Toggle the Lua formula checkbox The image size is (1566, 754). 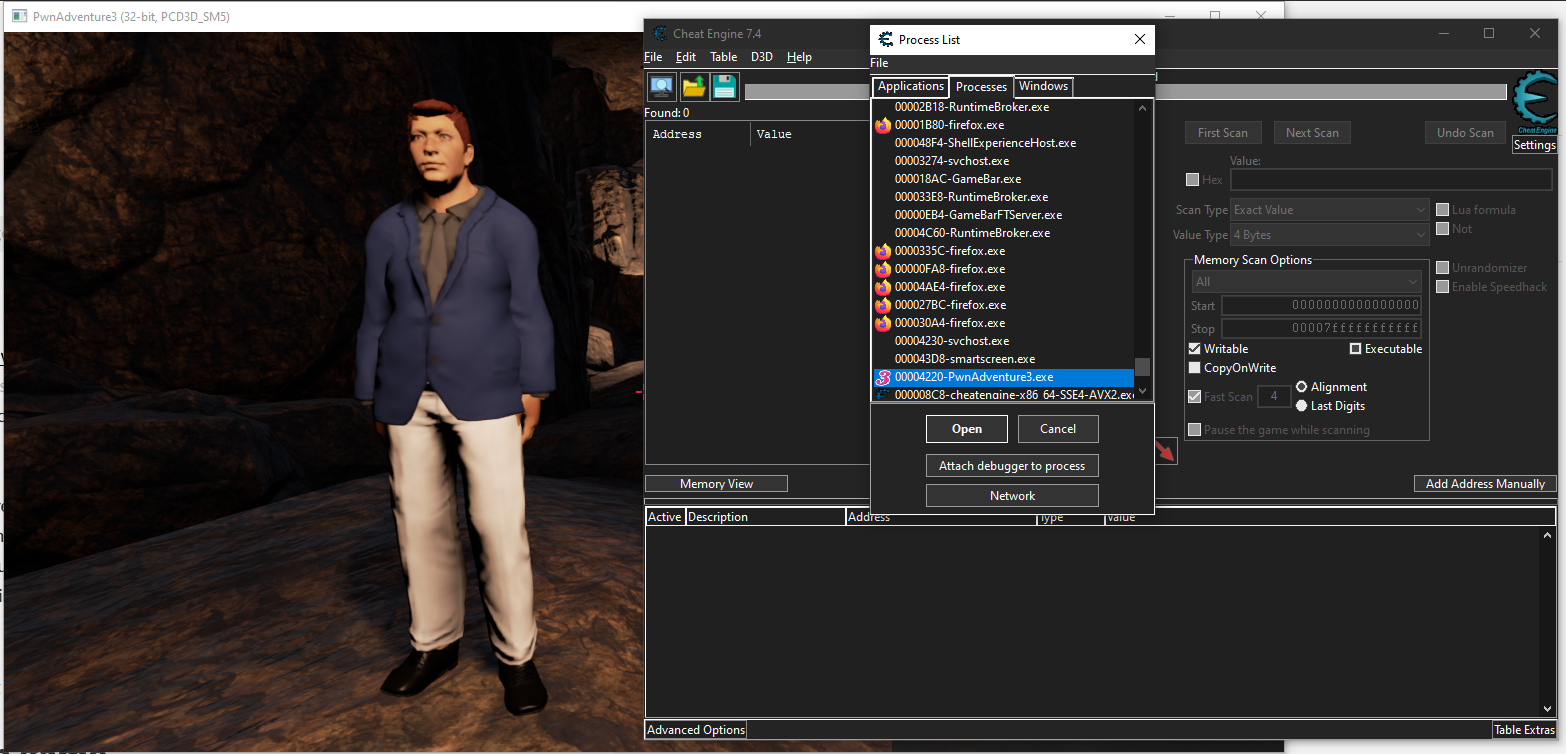1443,210
